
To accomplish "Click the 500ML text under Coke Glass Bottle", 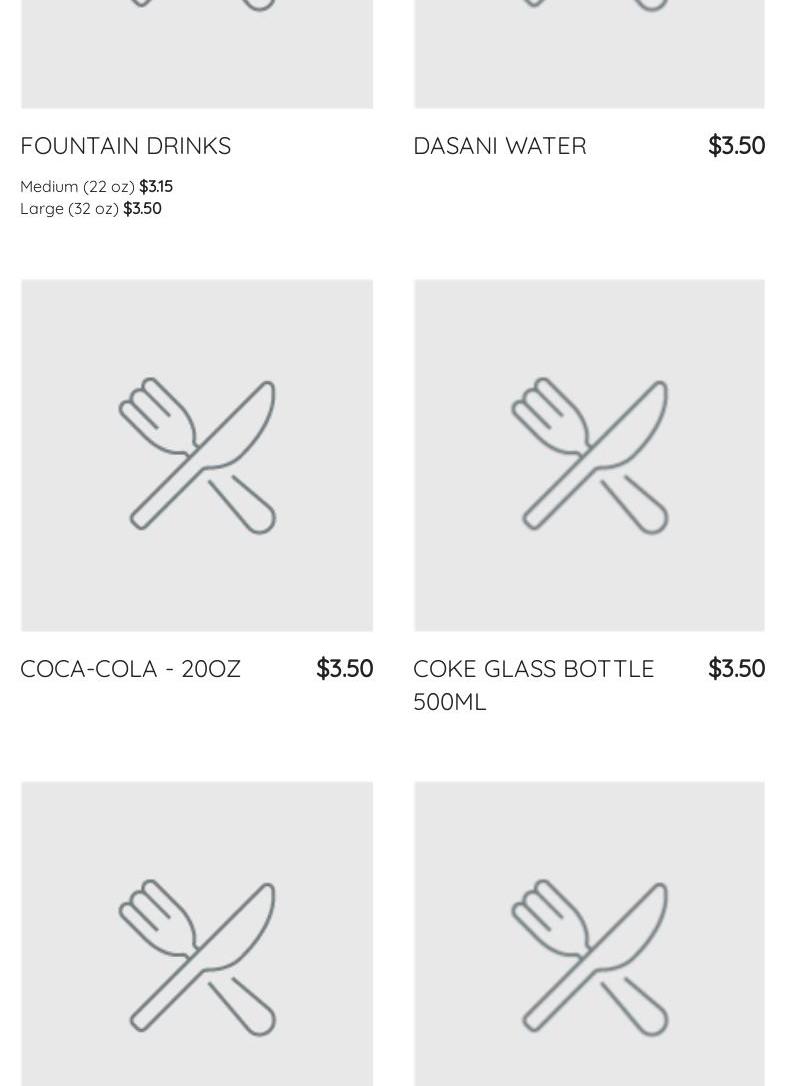I will pyautogui.click(x=450, y=702).
